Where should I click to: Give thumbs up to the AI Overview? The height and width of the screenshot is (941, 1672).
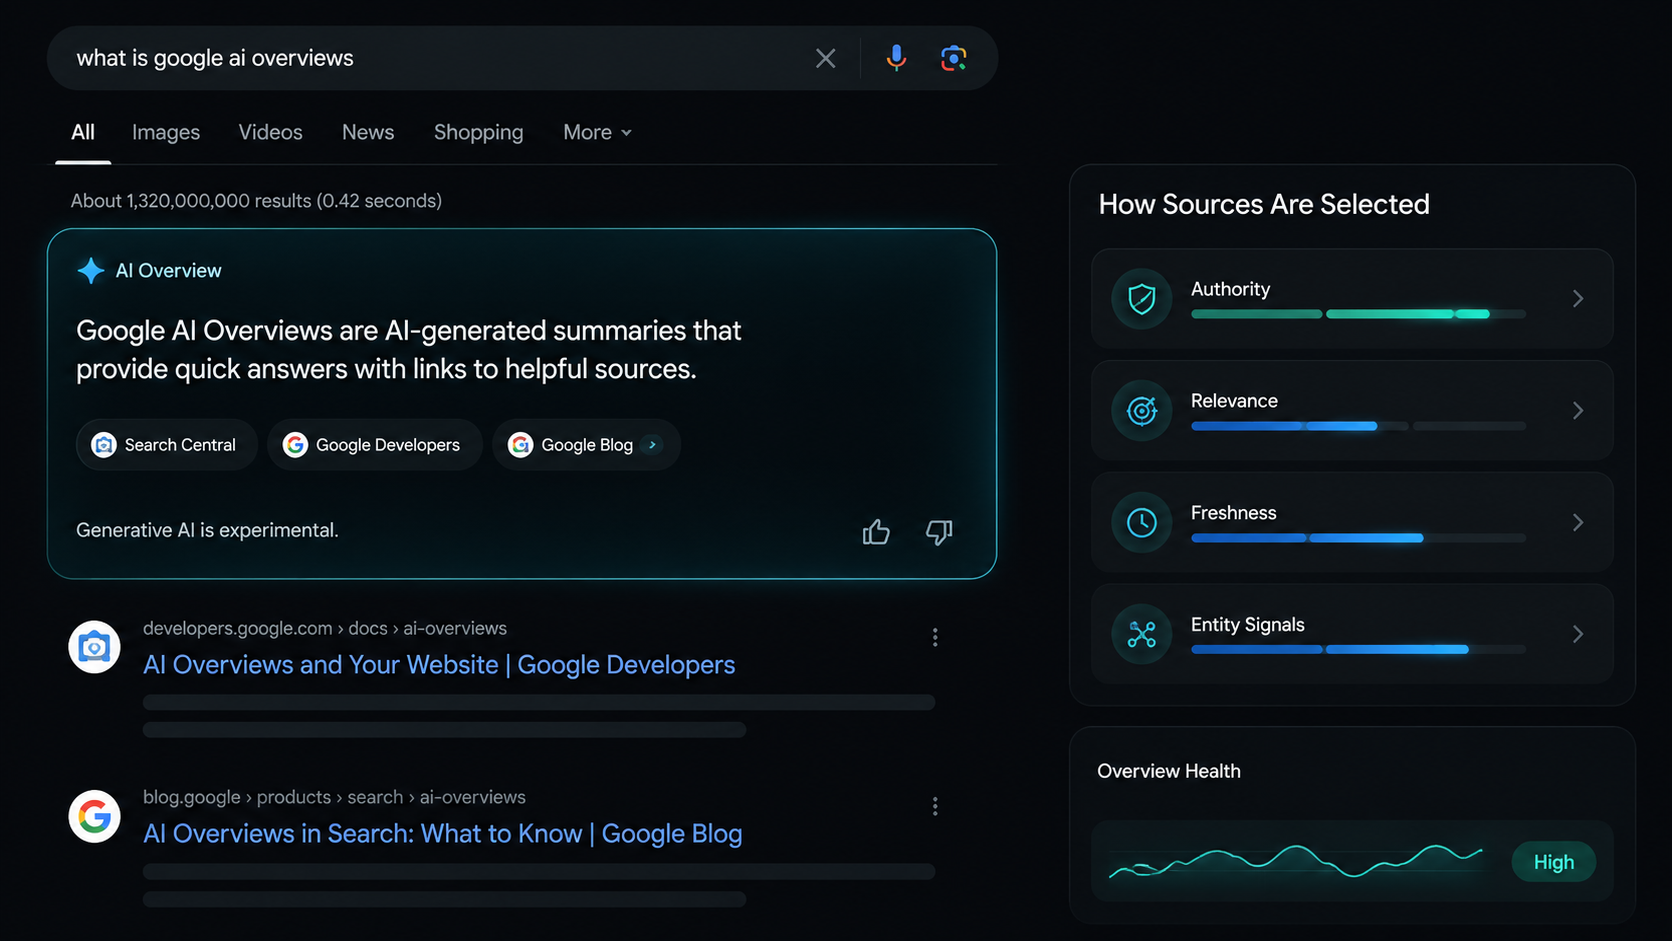[876, 531]
